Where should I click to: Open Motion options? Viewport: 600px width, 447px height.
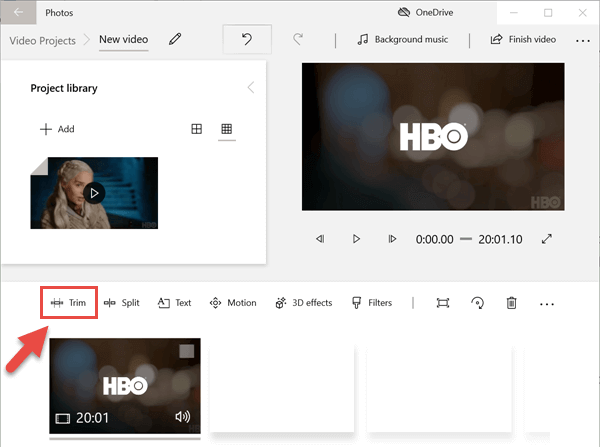click(233, 303)
